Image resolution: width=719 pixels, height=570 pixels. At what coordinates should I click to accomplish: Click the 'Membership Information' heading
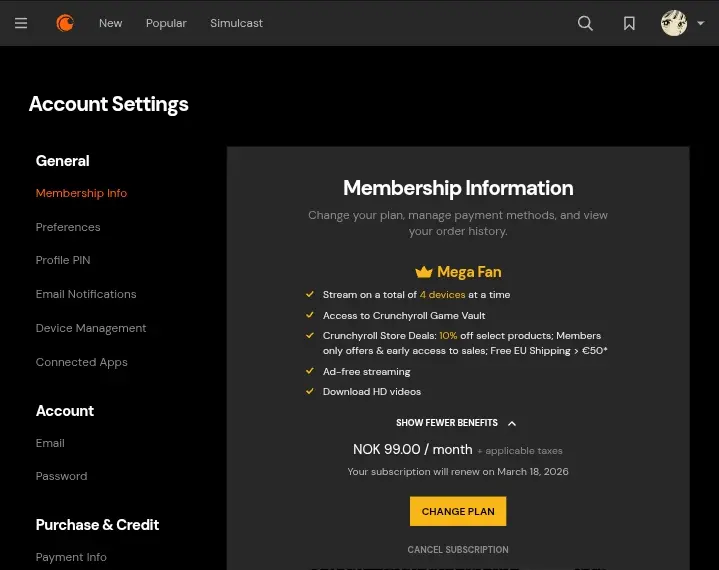[458, 188]
